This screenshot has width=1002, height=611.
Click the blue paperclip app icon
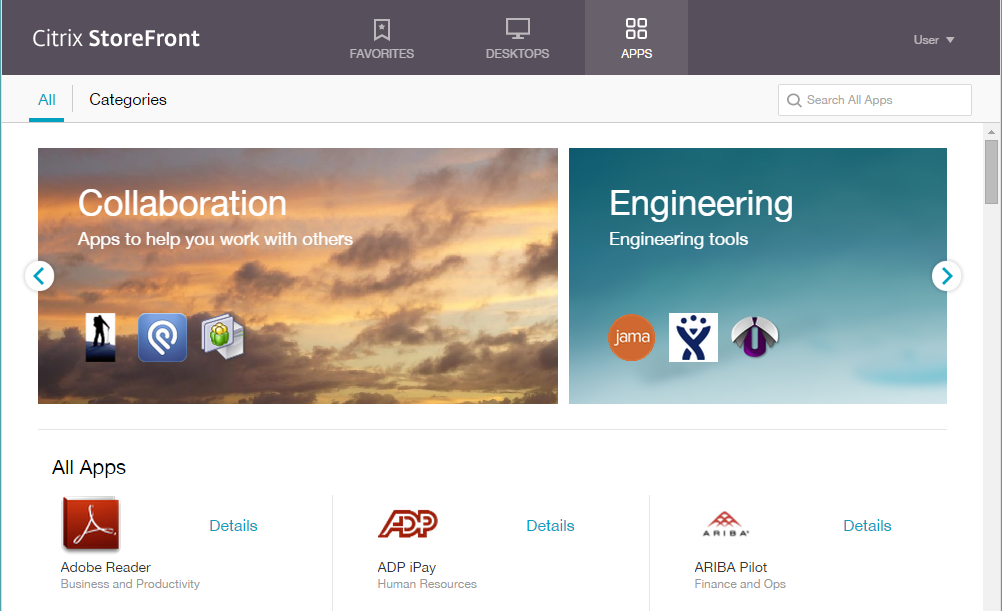pos(162,337)
